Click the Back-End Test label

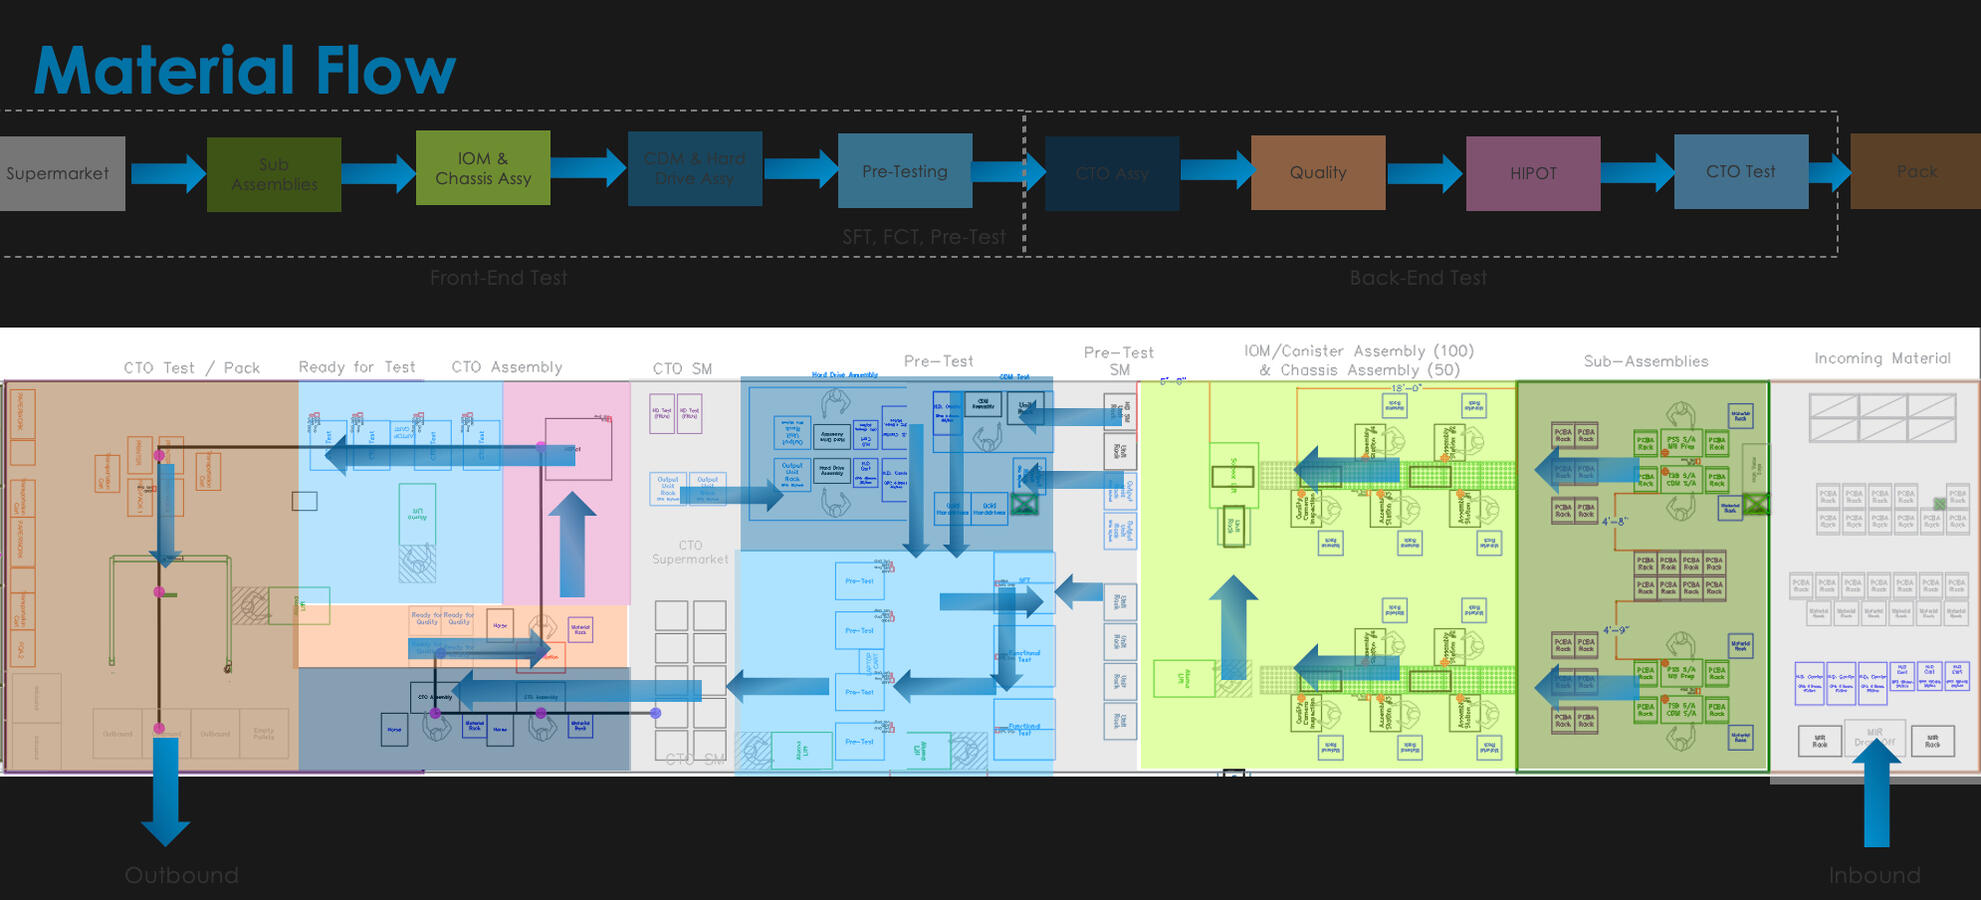click(x=1417, y=278)
